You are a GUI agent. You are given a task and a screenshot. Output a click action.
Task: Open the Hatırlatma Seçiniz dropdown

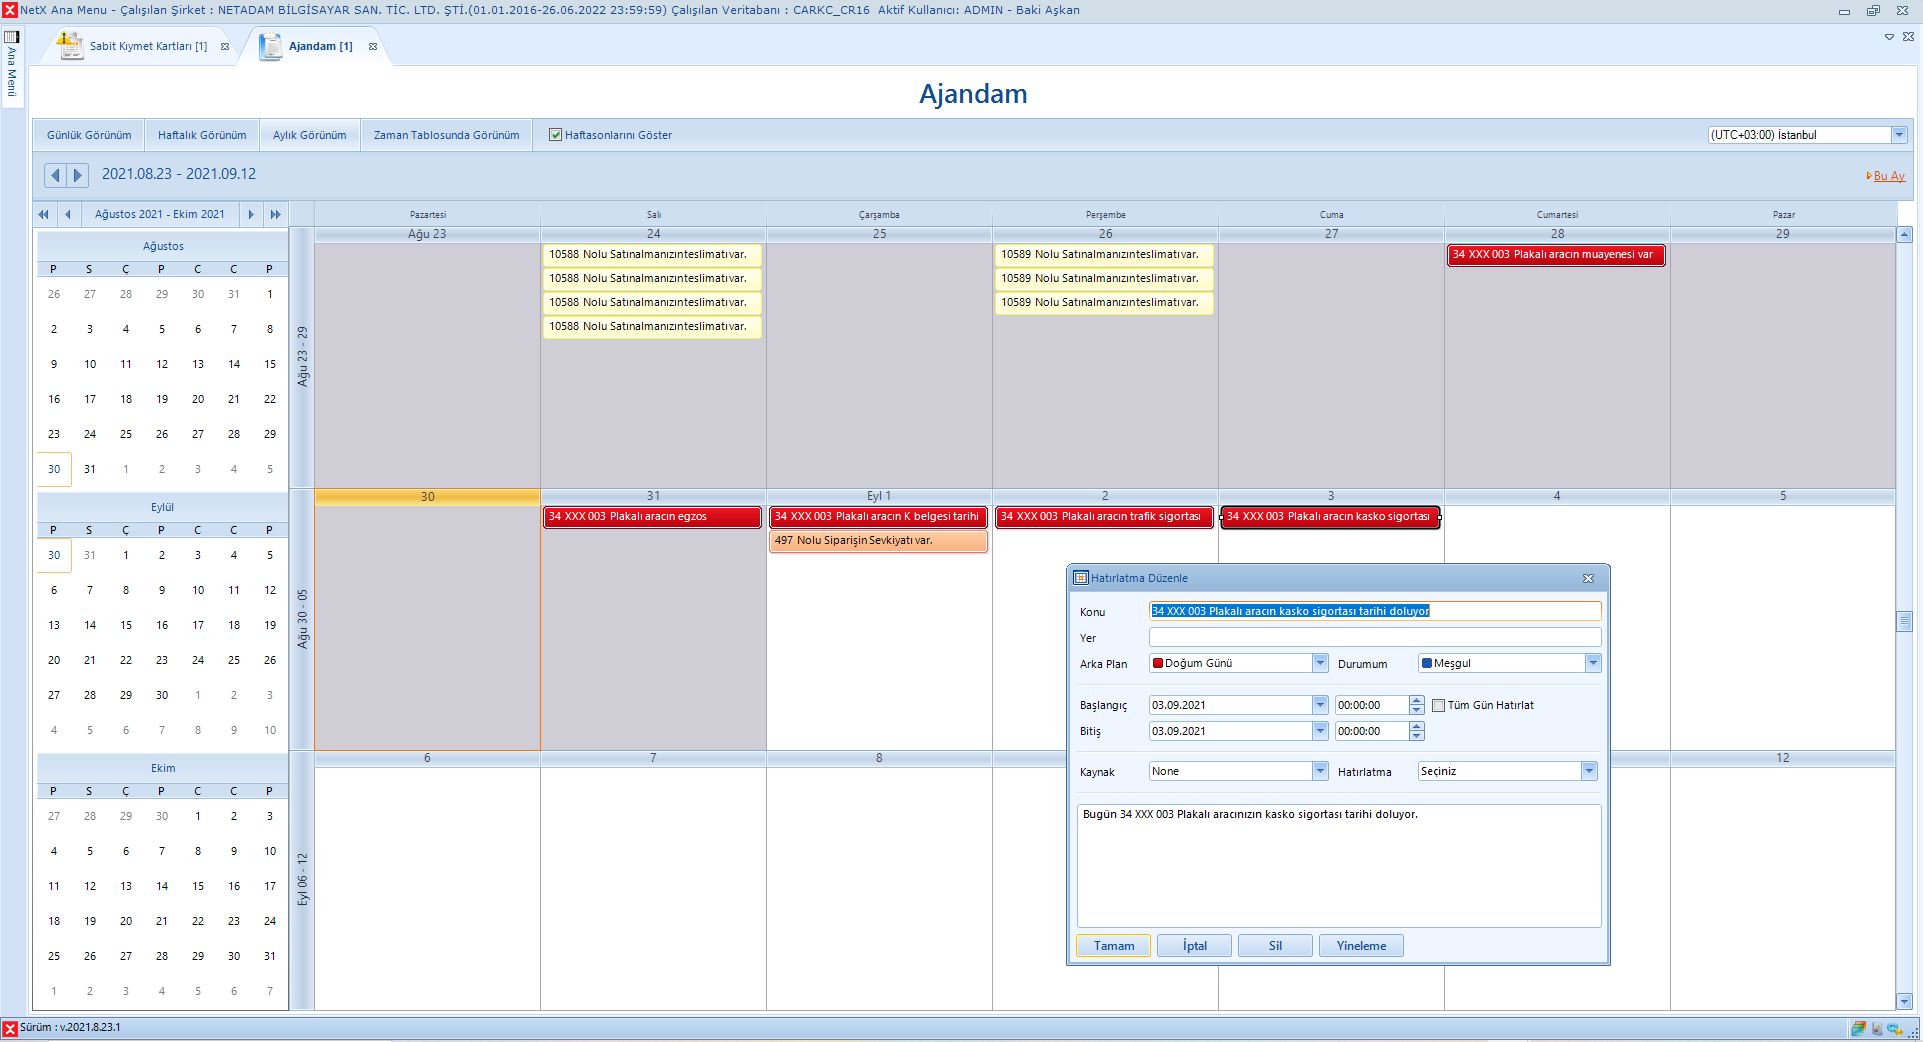coord(1589,771)
